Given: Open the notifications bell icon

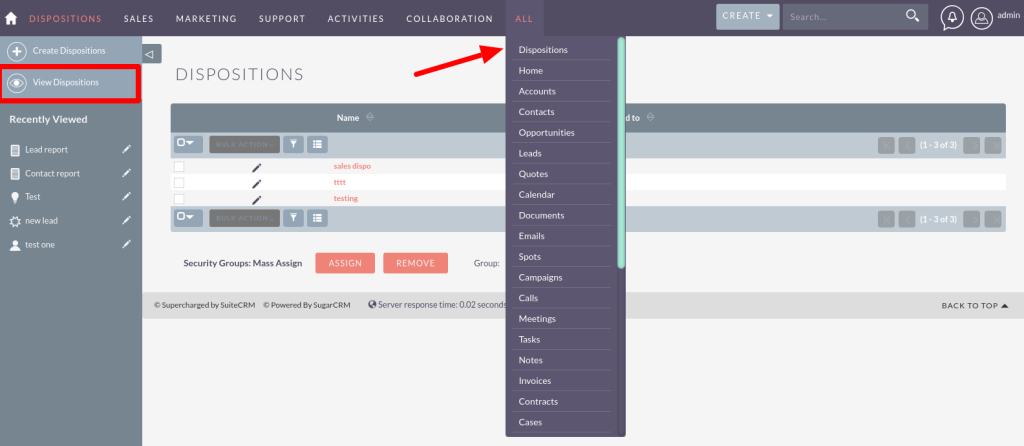Looking at the screenshot, I should pos(951,18).
